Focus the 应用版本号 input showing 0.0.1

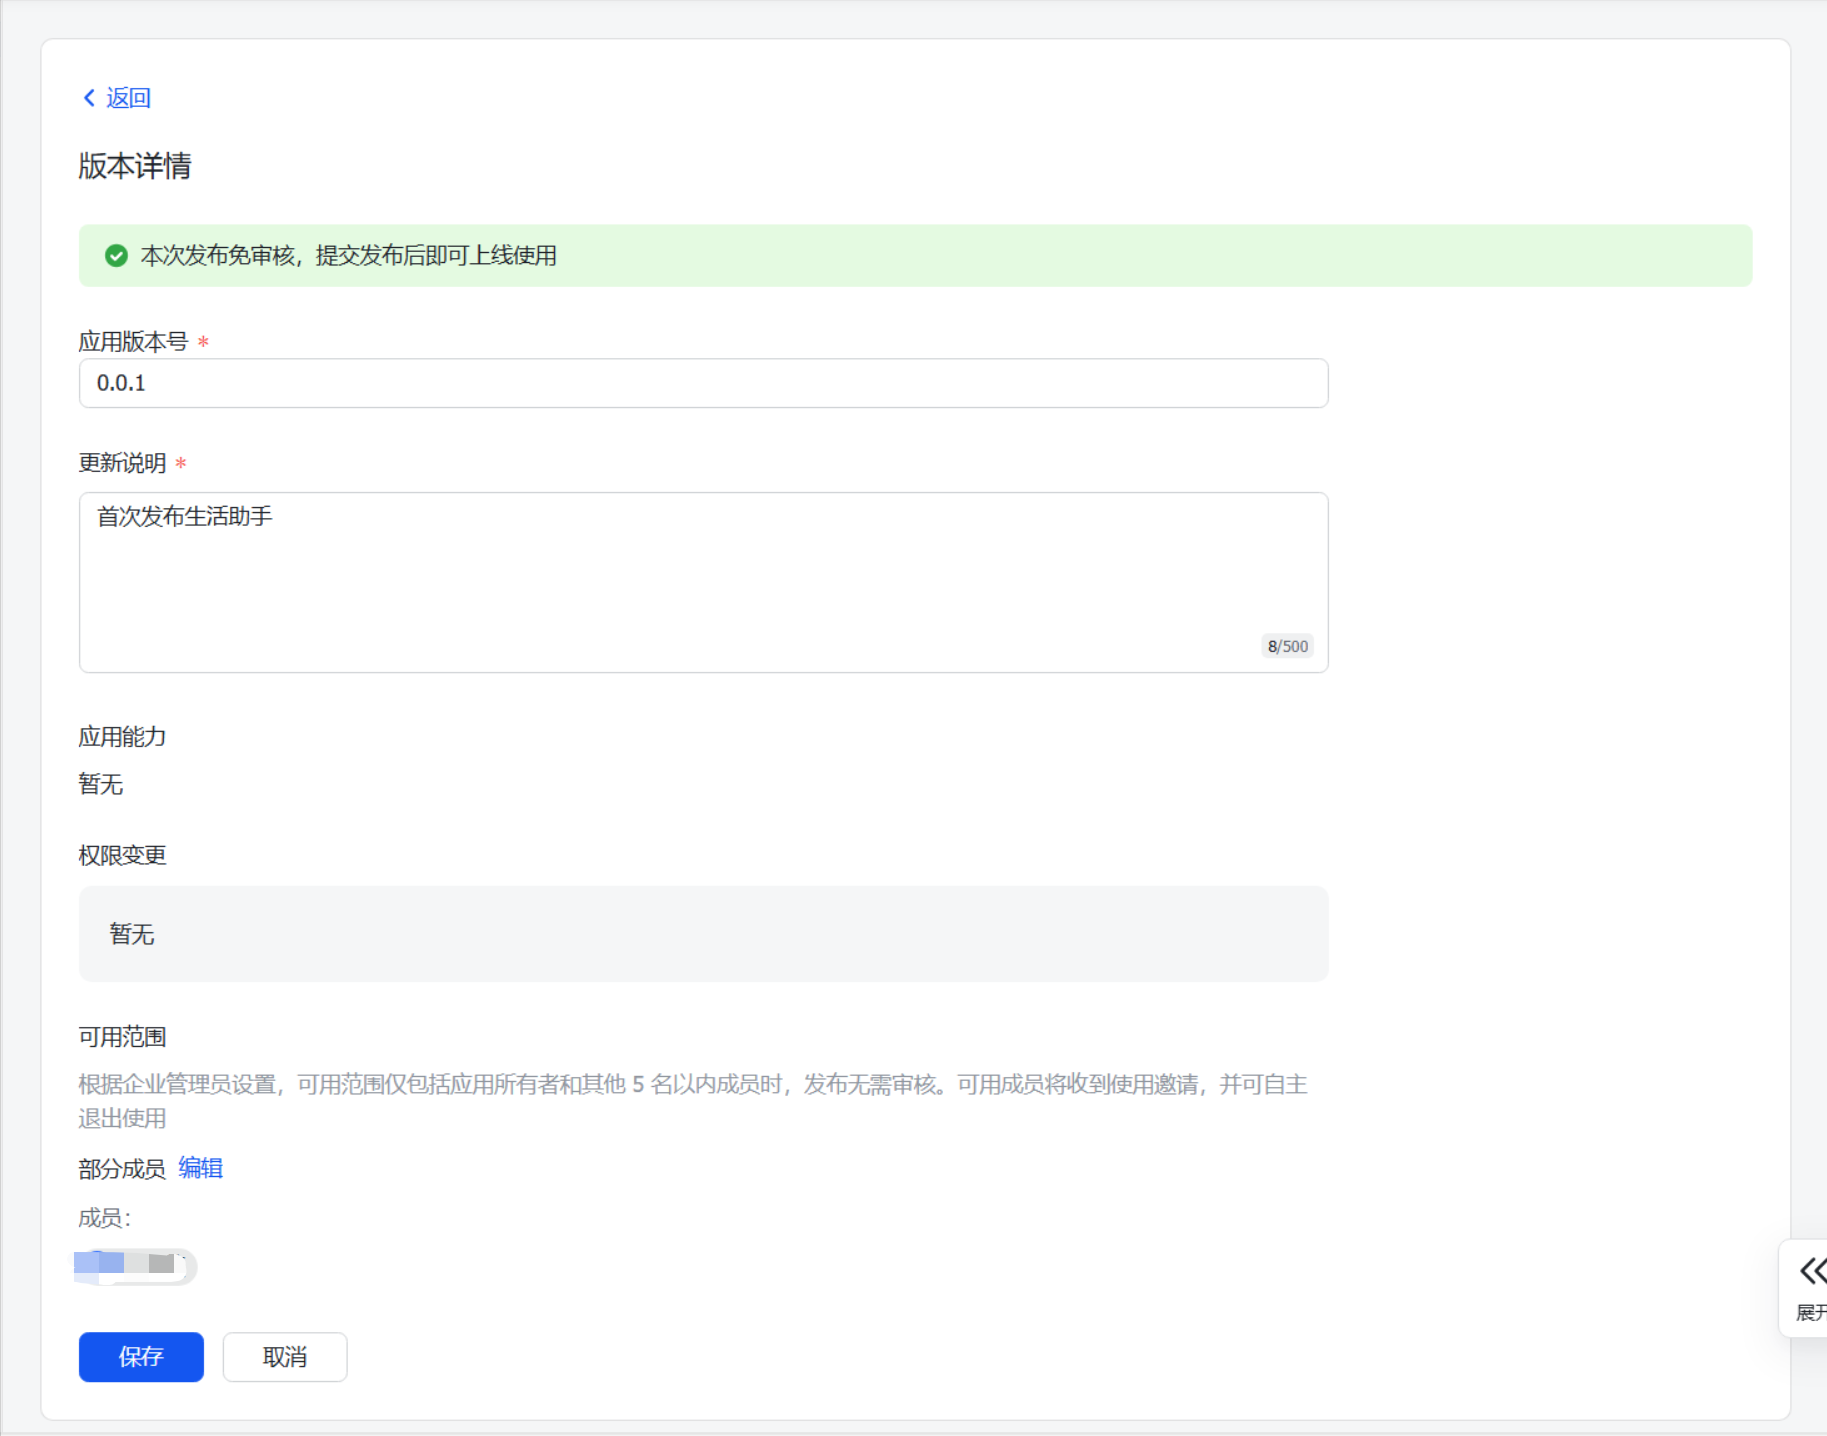coord(703,383)
